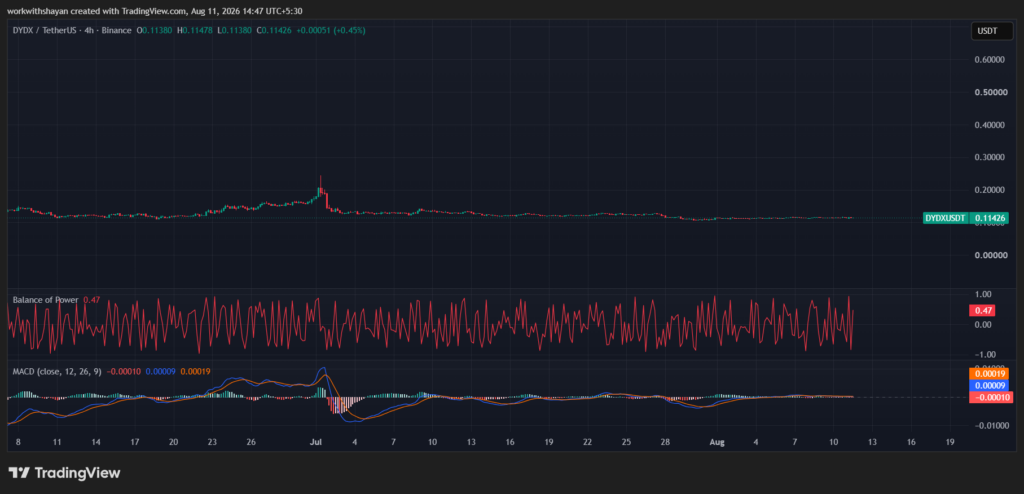Click date 25 on the time axis
This screenshot has width=1024, height=494.
point(626,442)
